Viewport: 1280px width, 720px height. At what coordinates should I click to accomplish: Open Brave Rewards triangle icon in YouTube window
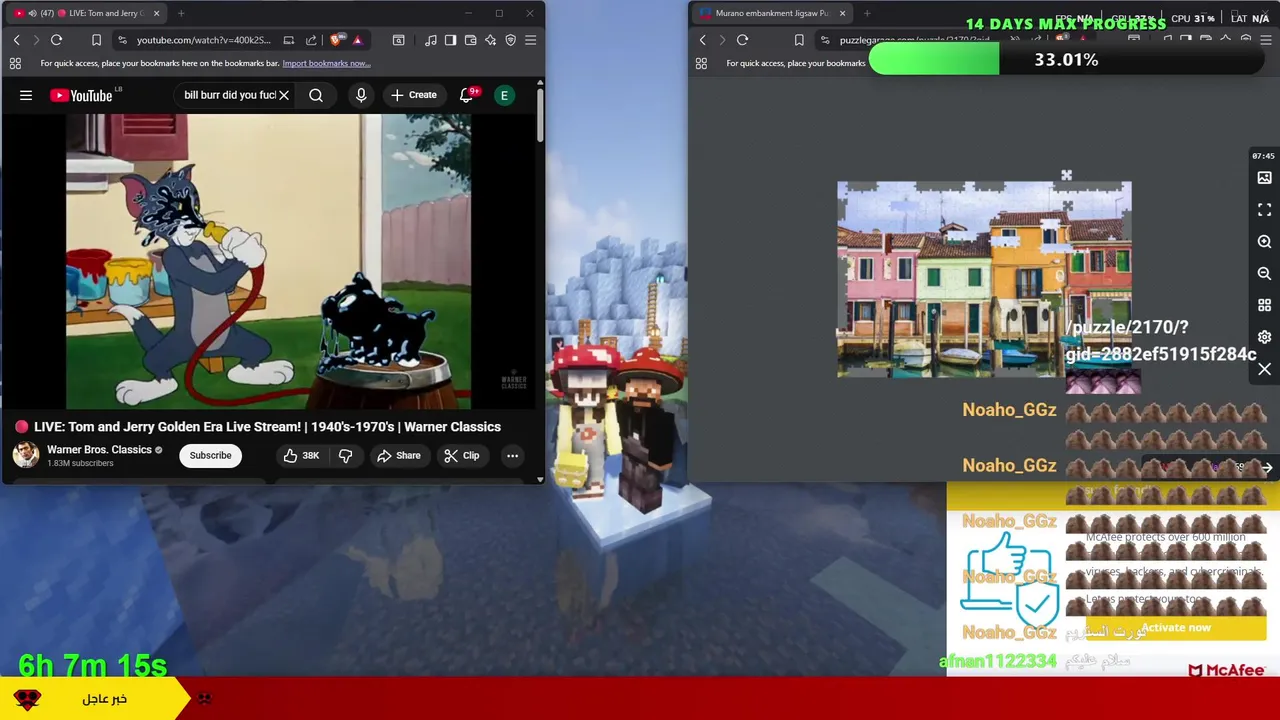(x=357, y=40)
